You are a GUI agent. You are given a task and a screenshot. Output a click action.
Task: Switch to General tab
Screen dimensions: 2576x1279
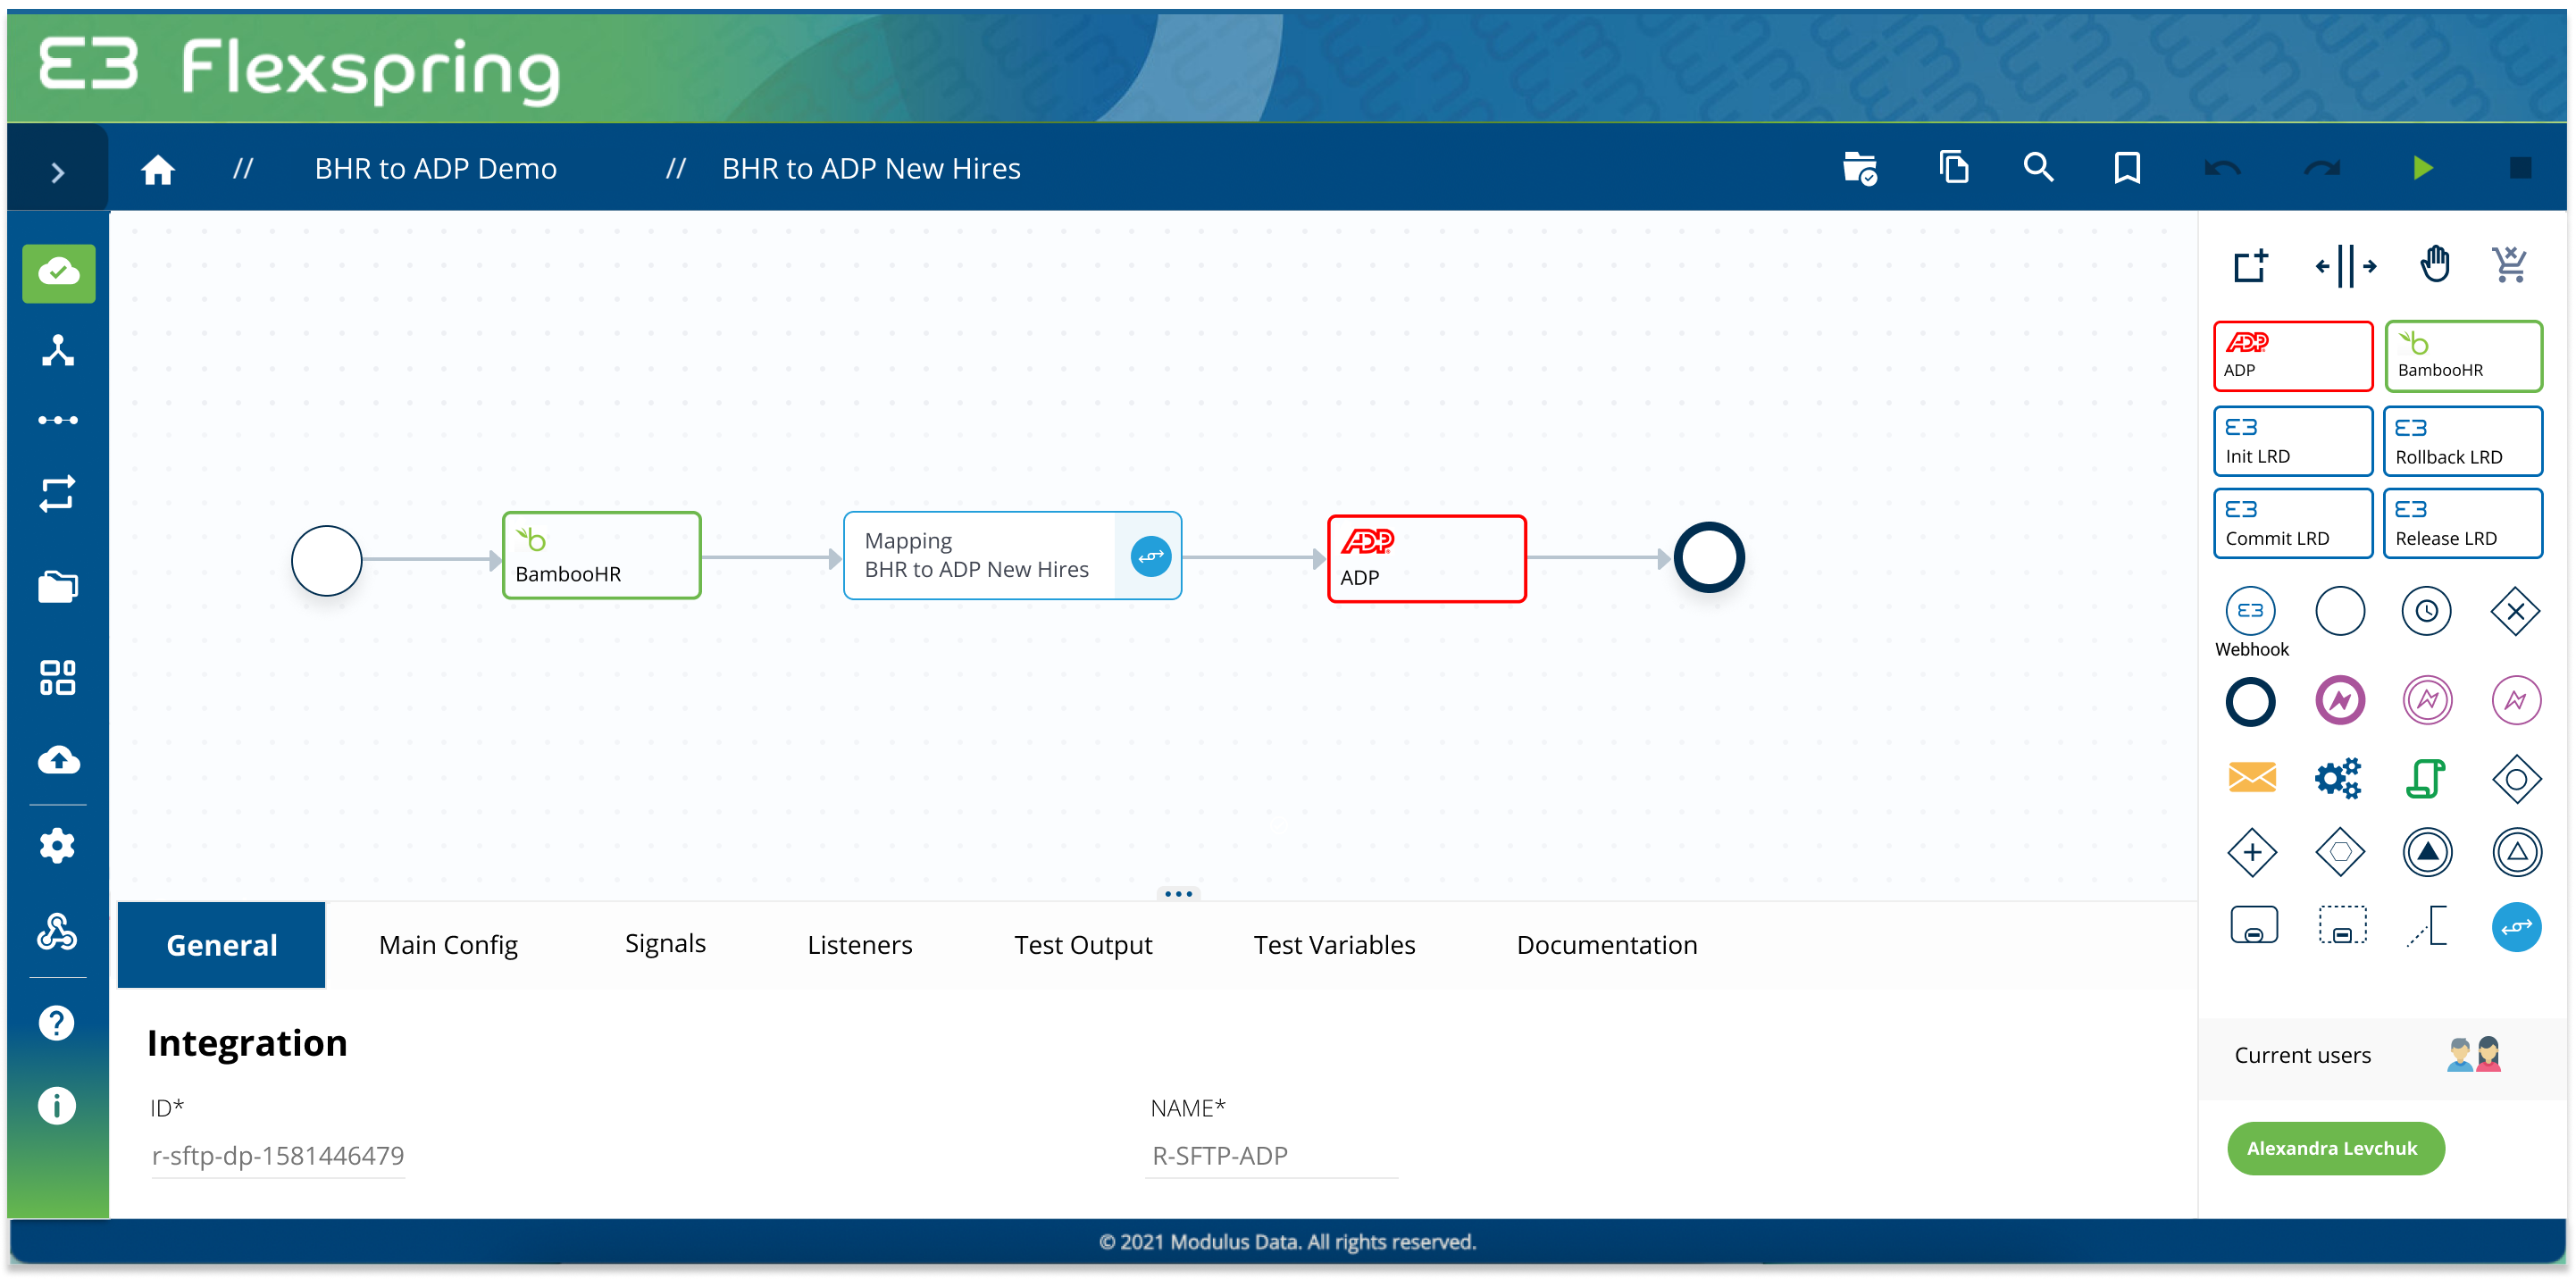click(x=221, y=945)
